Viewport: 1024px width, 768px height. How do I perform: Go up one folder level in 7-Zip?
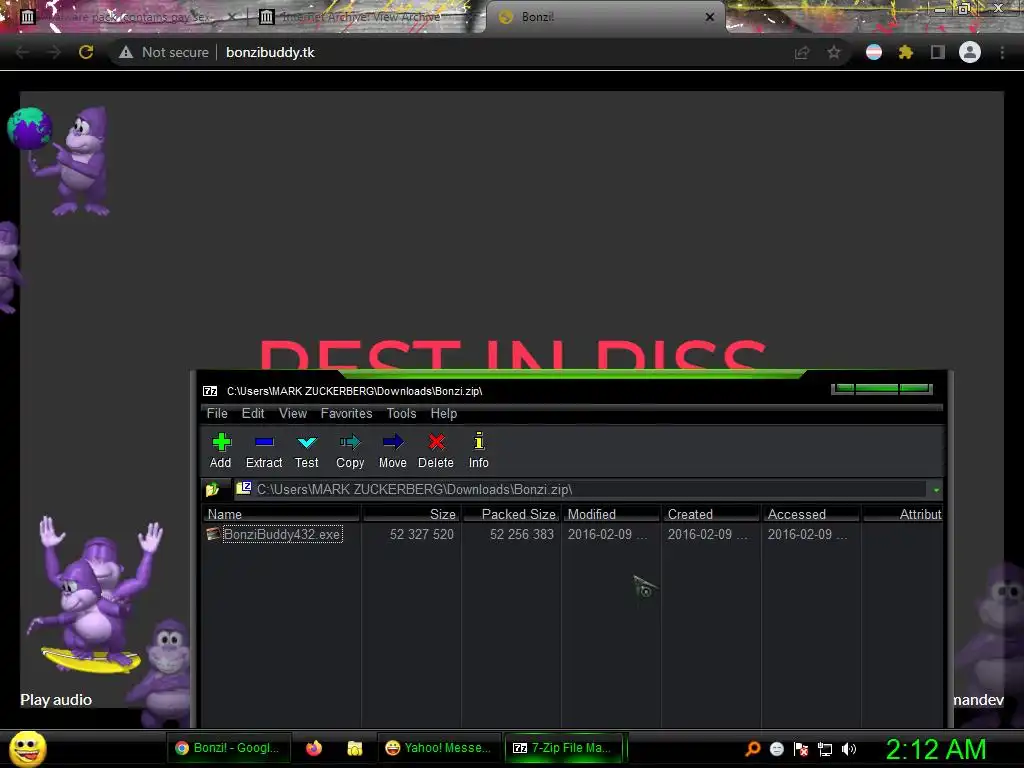point(213,489)
